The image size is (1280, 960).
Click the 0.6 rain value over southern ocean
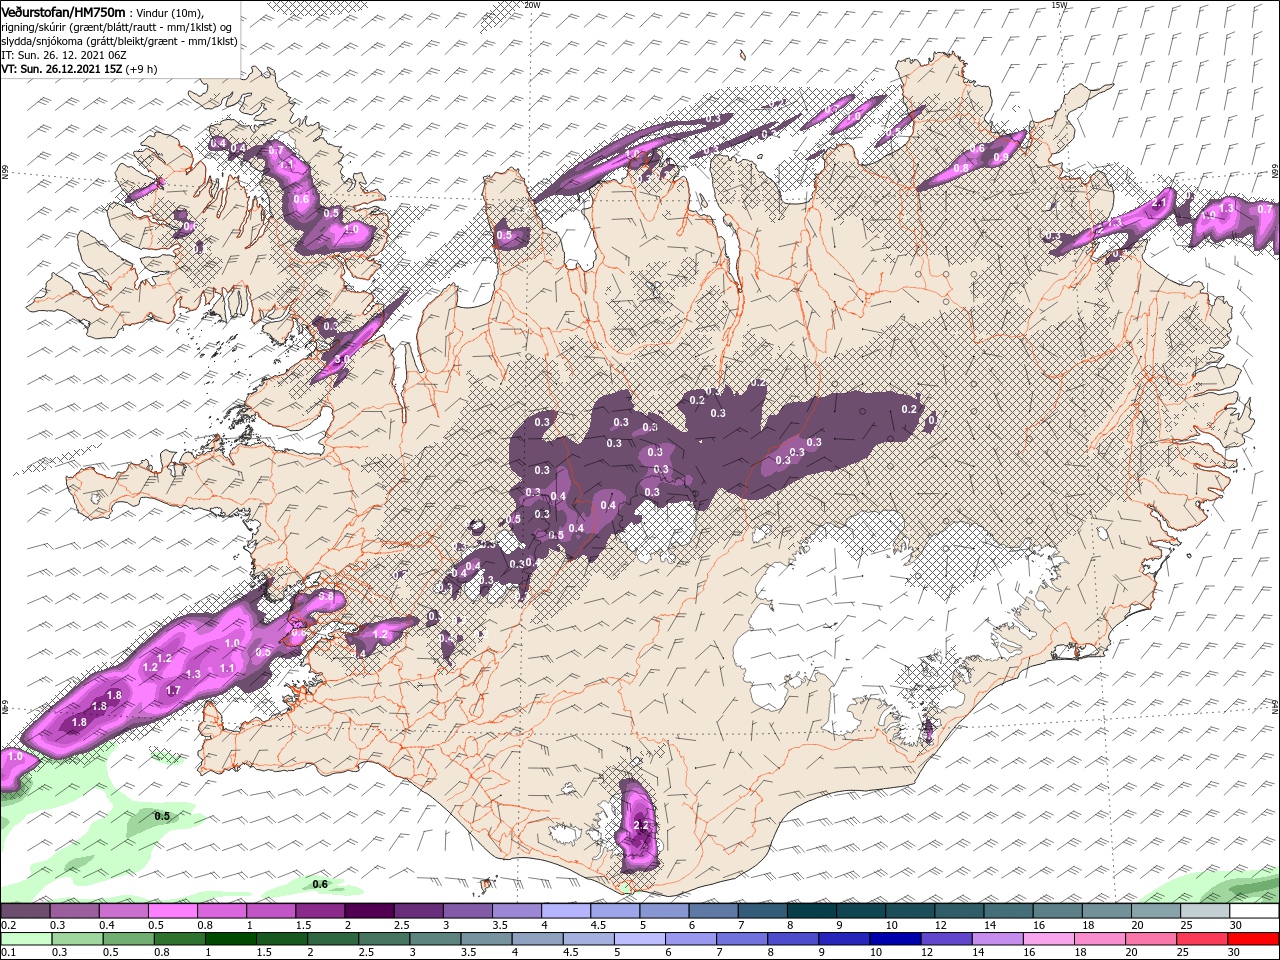pos(320,884)
